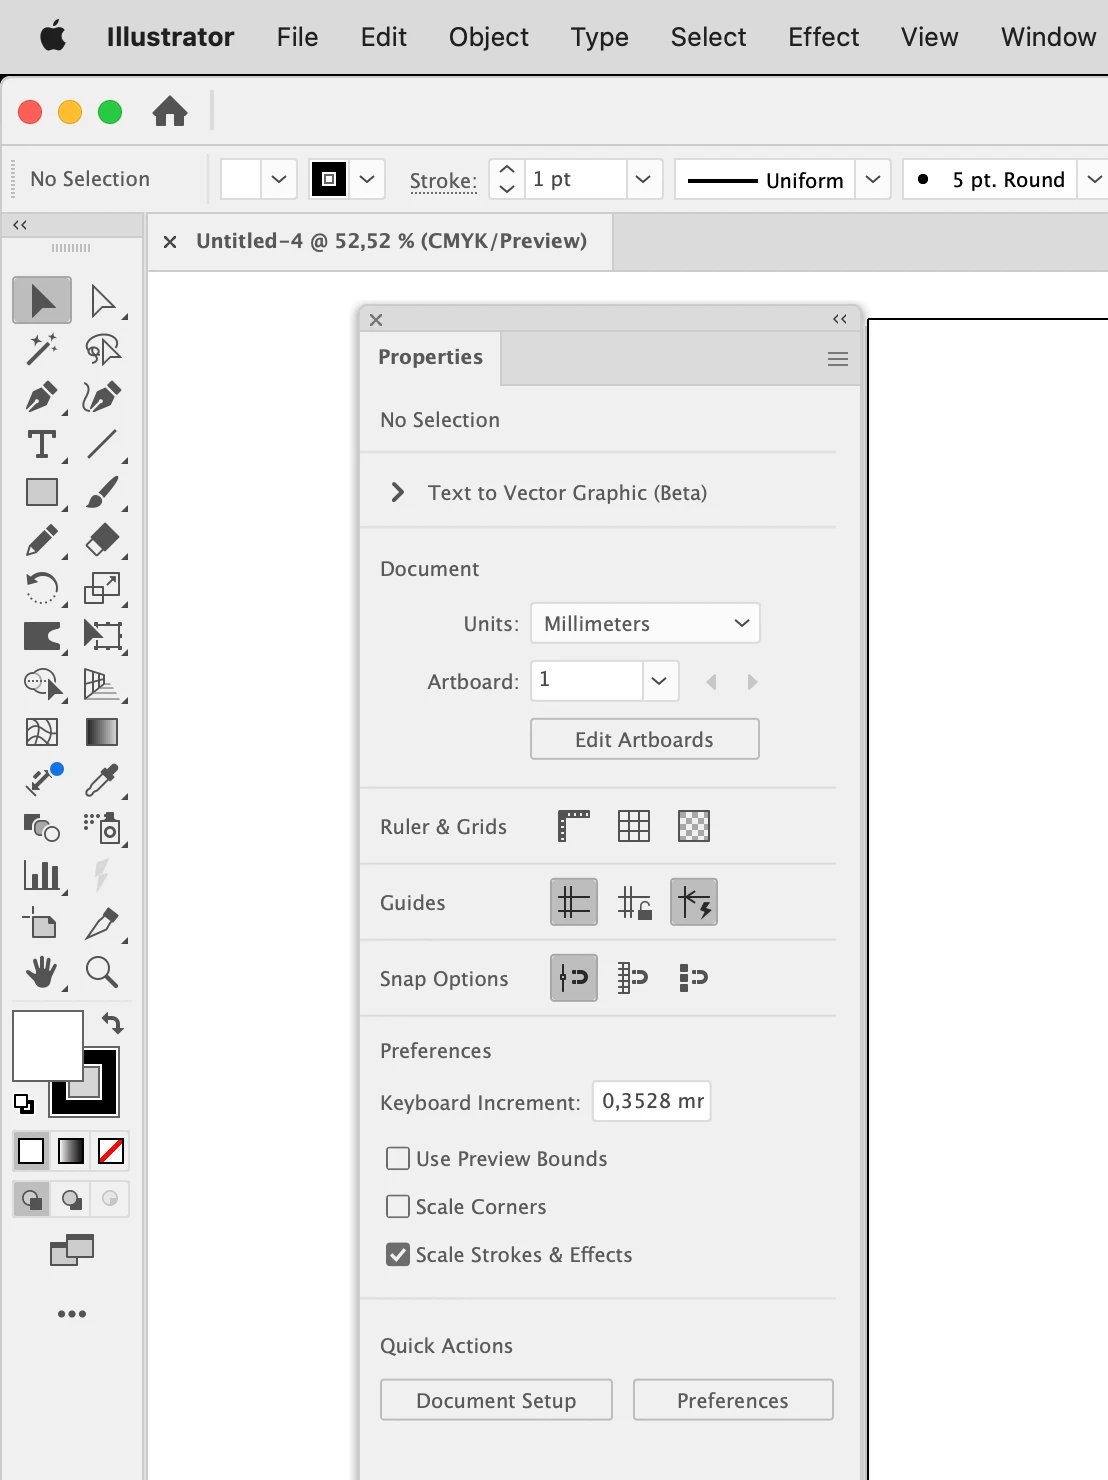
Task: Select the Eyedropper tool
Action: (102, 780)
